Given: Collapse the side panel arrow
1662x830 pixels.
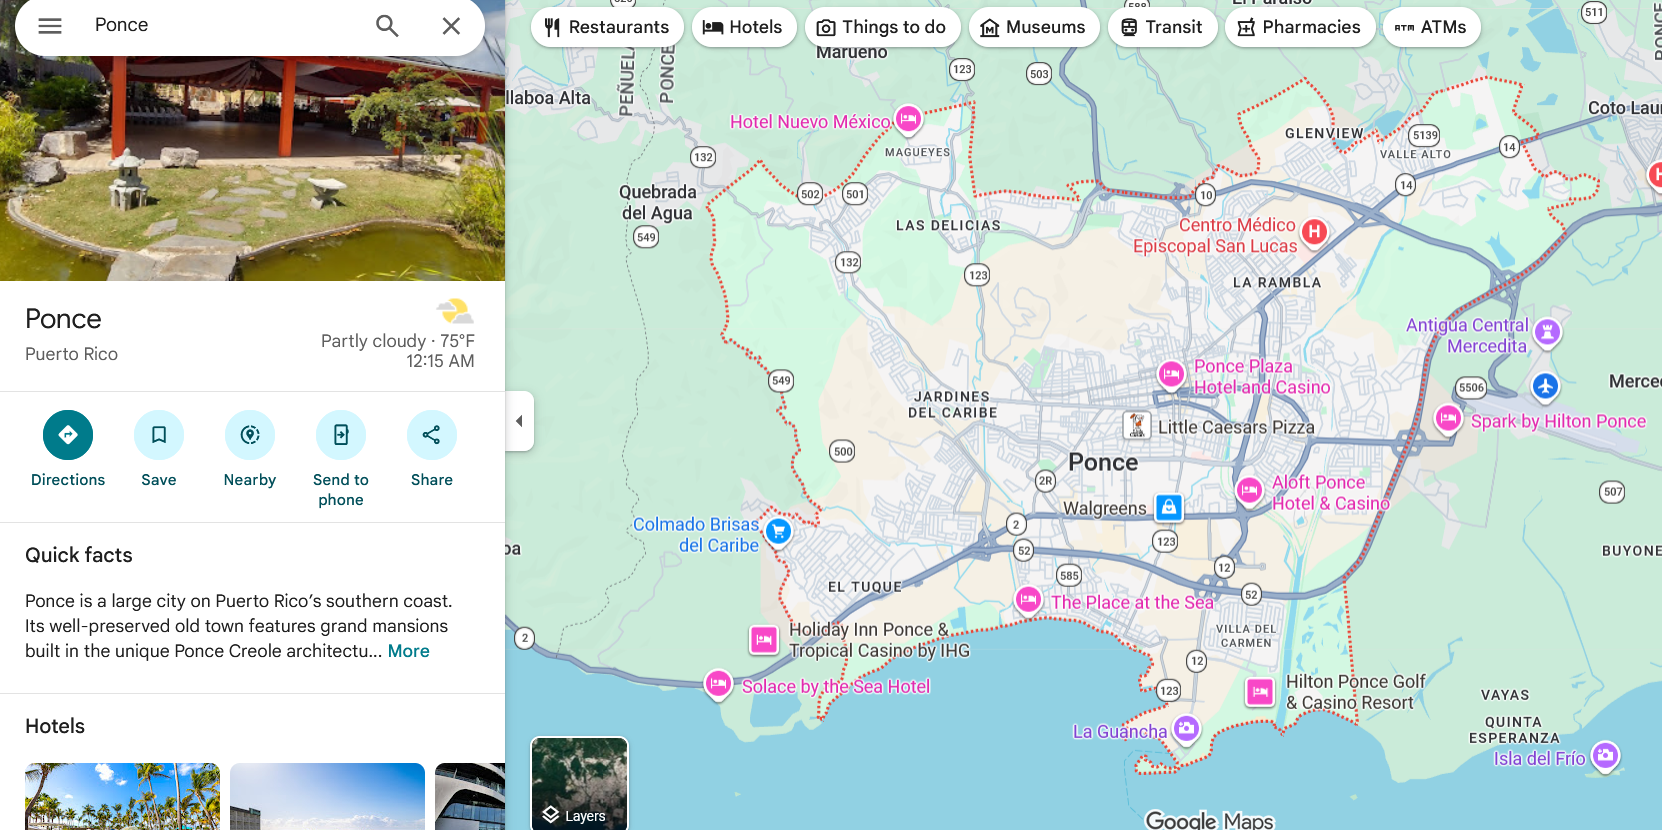Looking at the screenshot, I should (x=519, y=421).
